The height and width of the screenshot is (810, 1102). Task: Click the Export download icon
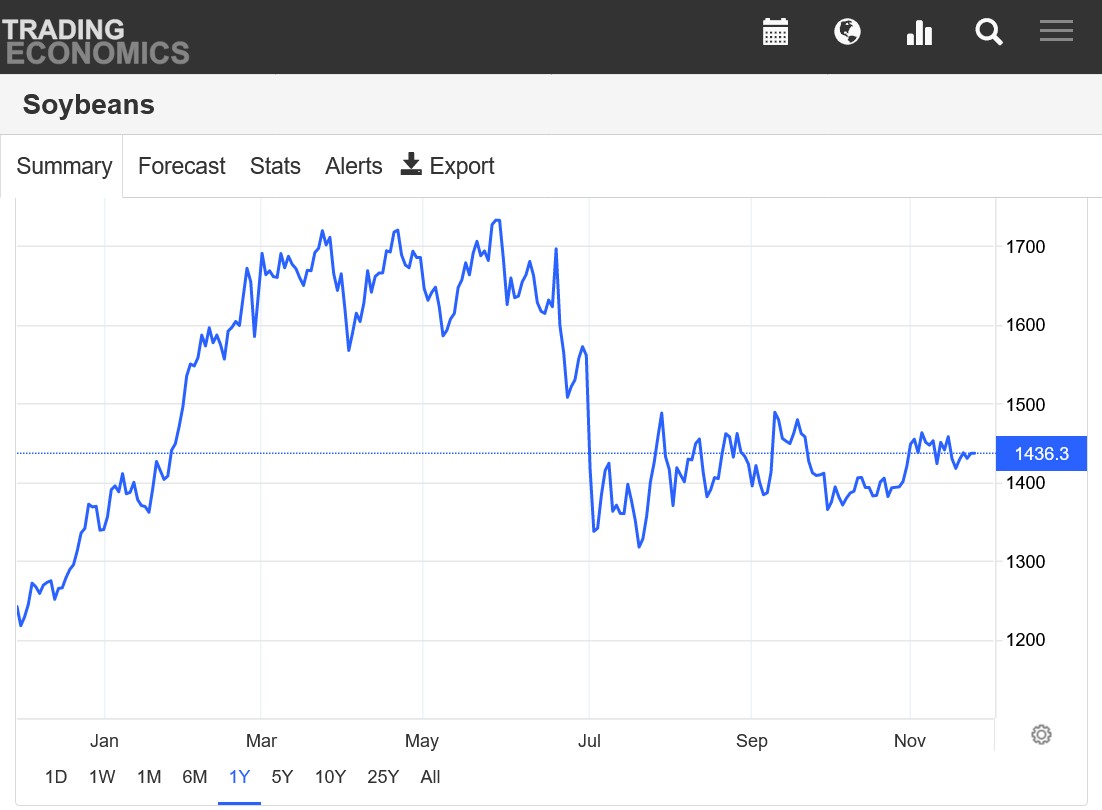(x=411, y=165)
